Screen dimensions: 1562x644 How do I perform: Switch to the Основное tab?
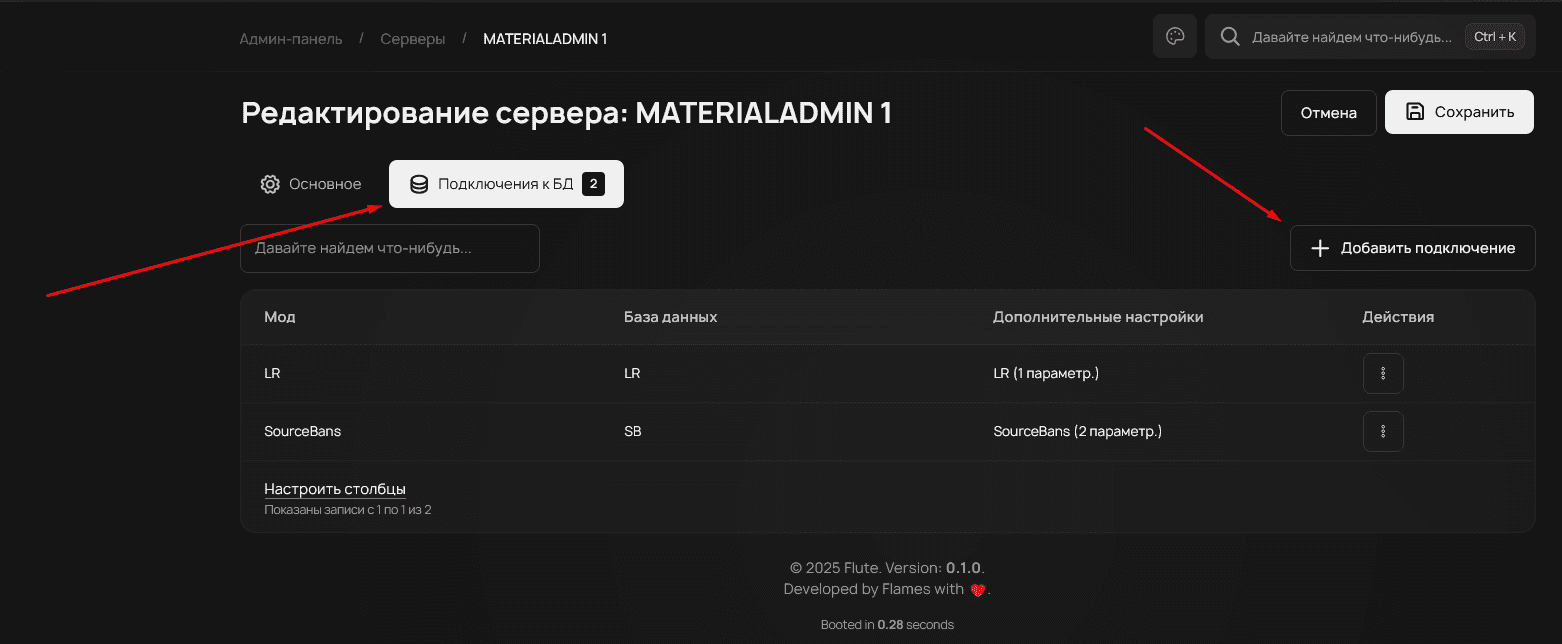[311, 184]
